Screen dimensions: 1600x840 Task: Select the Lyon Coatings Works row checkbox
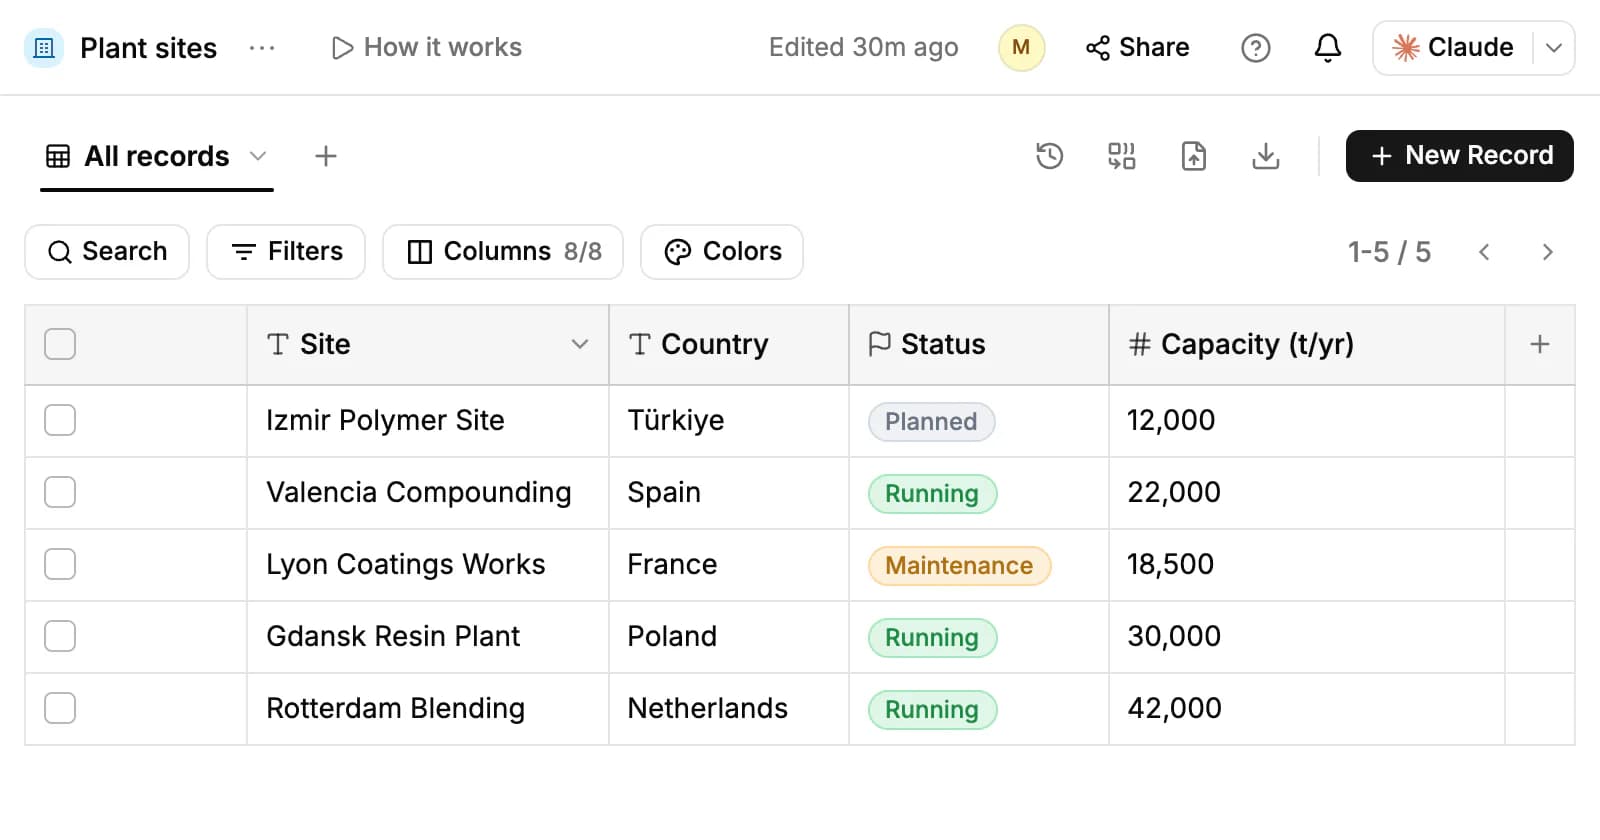(x=60, y=564)
